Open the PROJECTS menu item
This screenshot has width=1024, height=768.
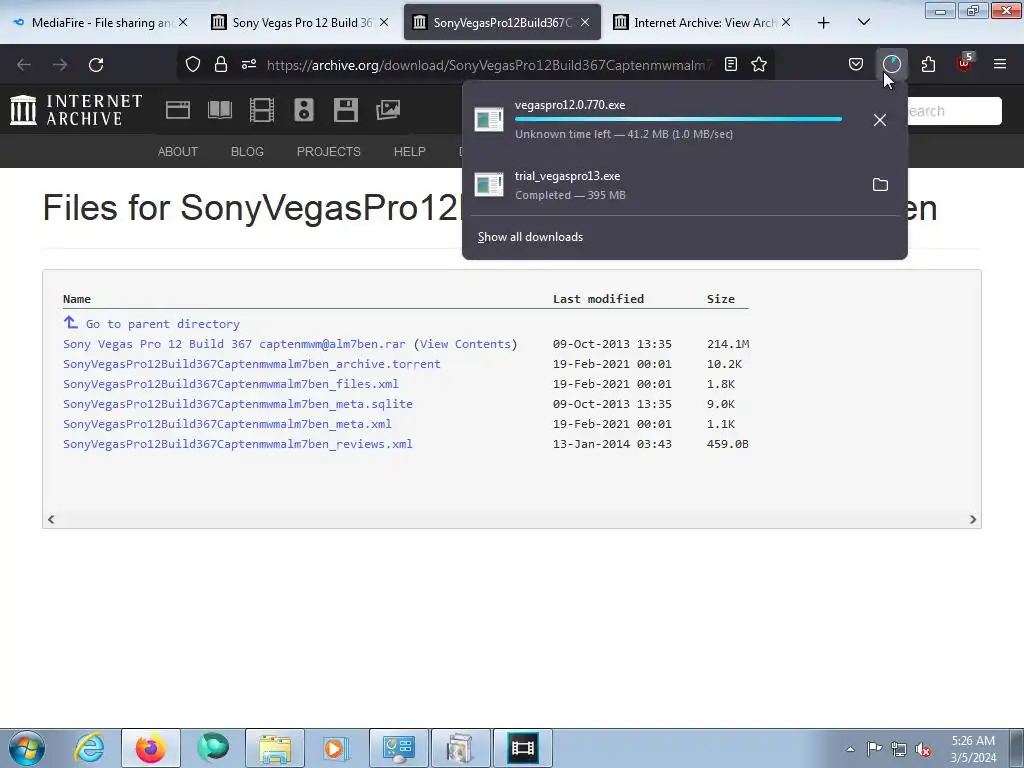click(x=328, y=152)
